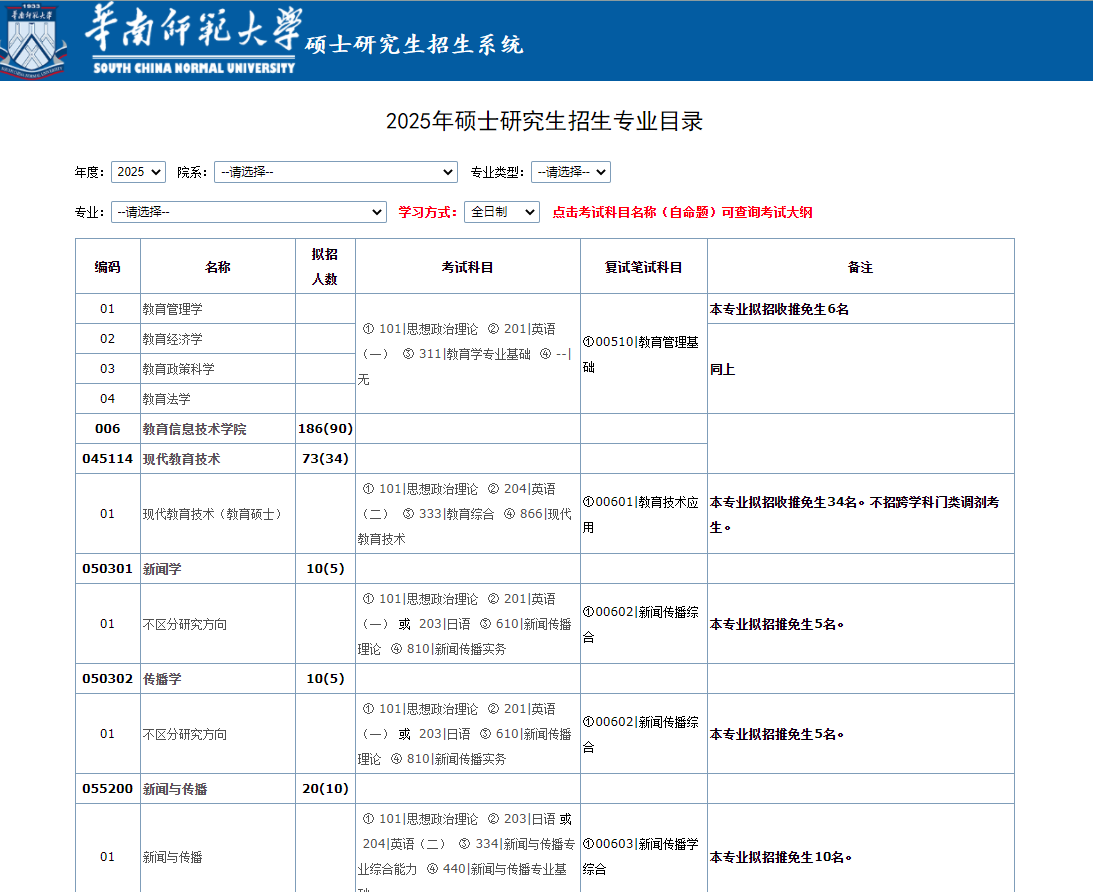This screenshot has width=1093, height=892.
Task: Open the 学习方式 dropdown showing 全日制
Action: point(501,212)
